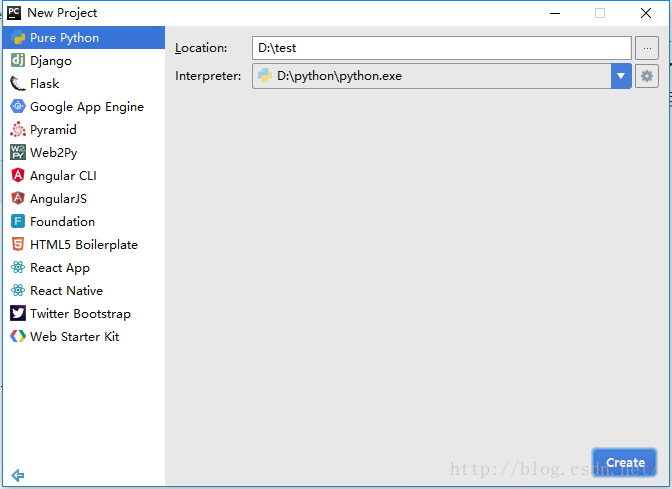Click the Google App Engine icon
Viewport: 672px width, 489px height.
[18, 107]
